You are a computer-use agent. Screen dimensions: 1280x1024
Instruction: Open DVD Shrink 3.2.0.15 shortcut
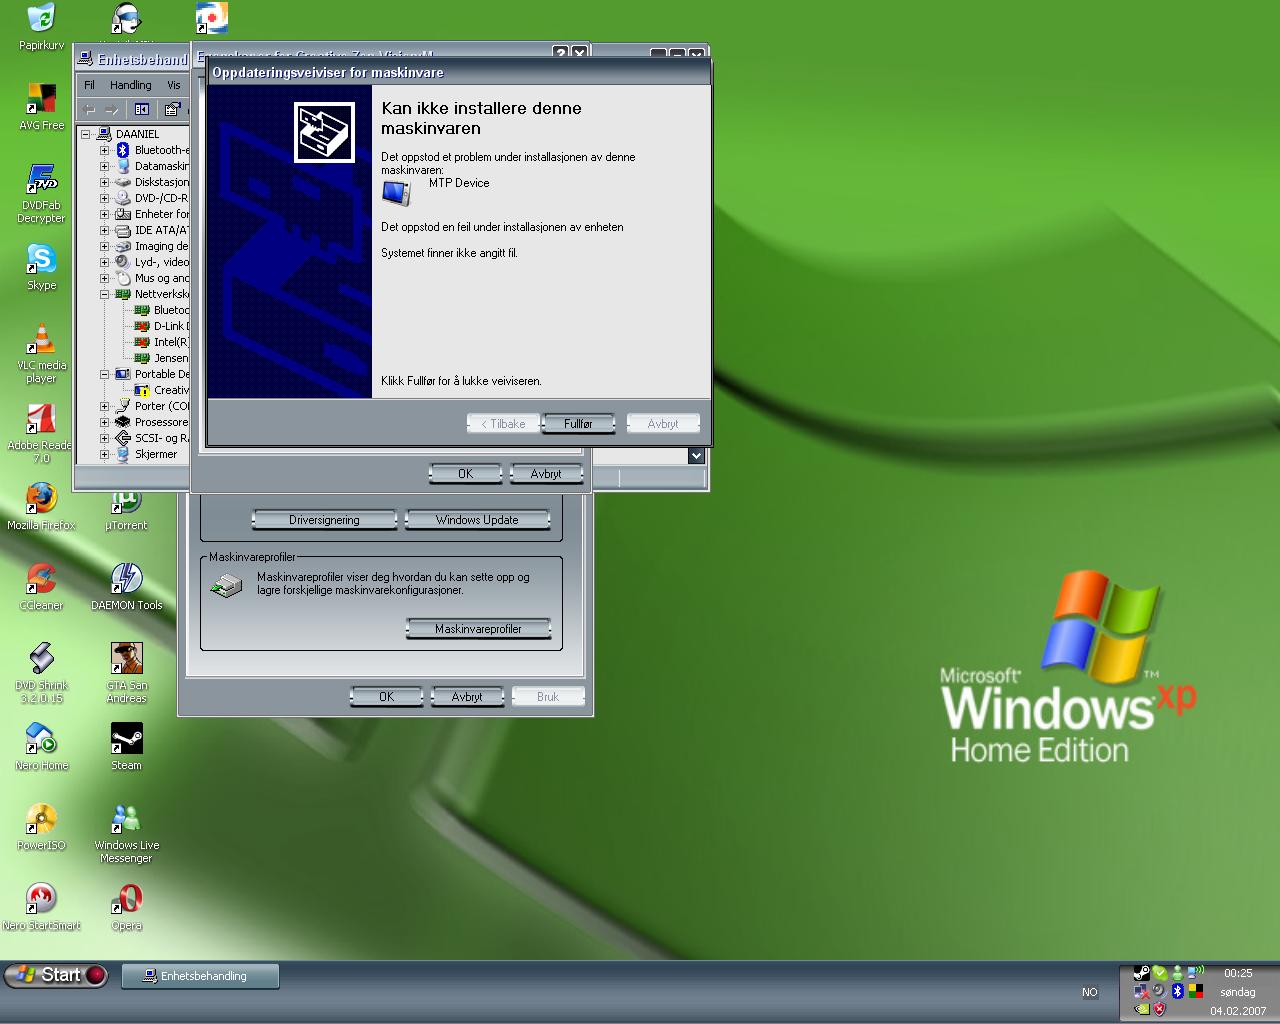click(41, 674)
